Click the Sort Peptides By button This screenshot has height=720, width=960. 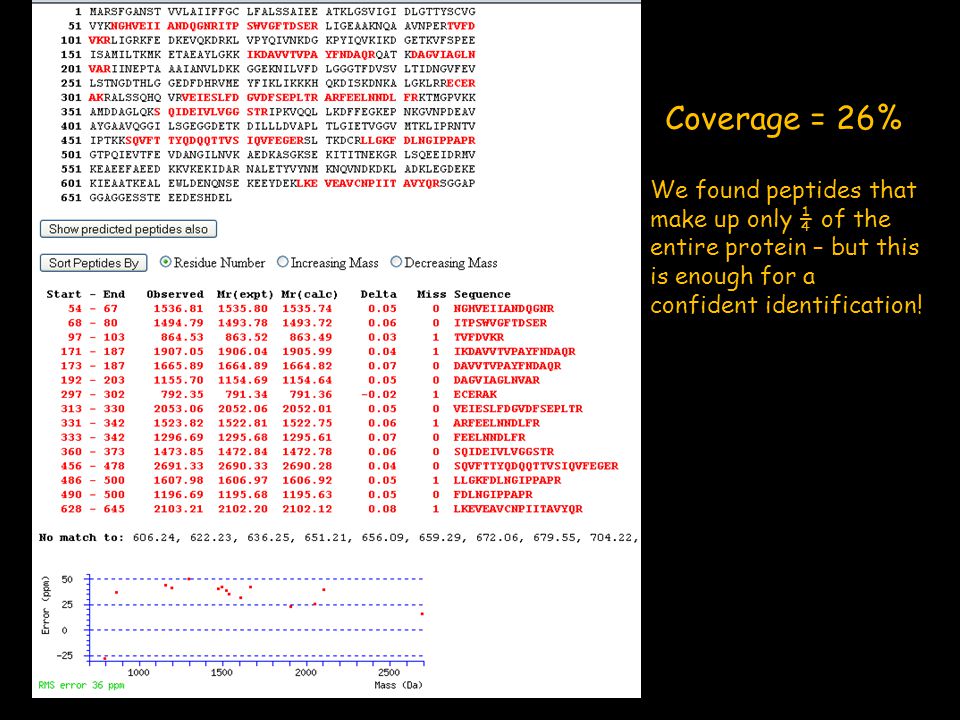(x=94, y=263)
